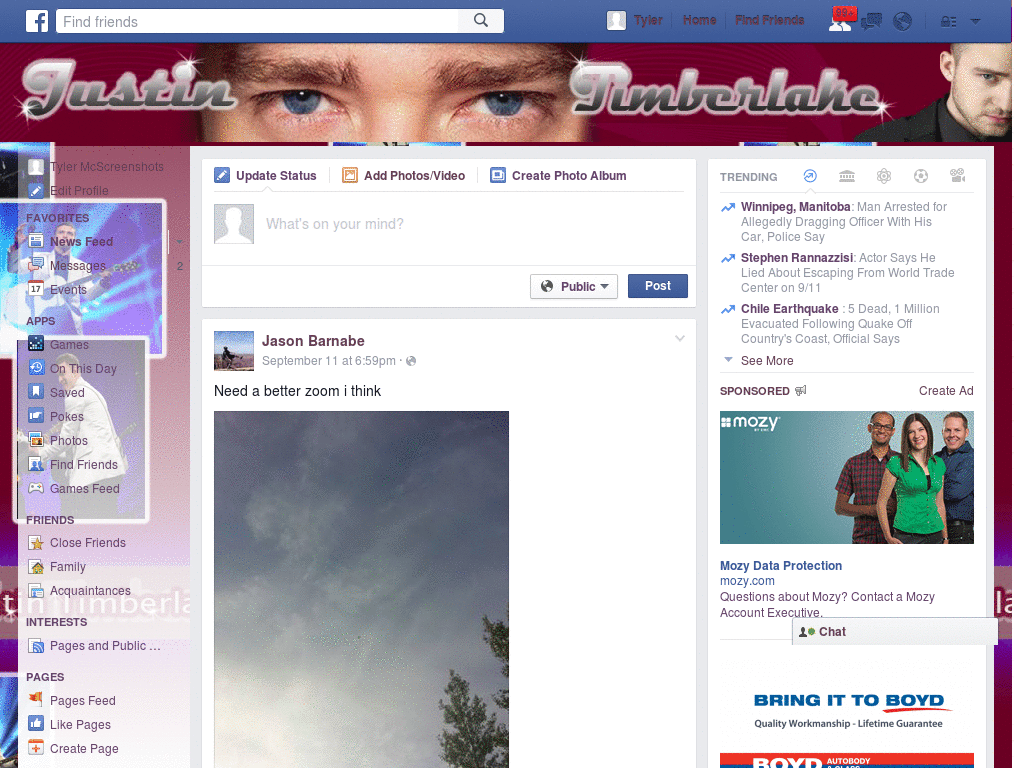This screenshot has width=1024, height=768.
Task: Click the Update Status pencil icon
Action: (x=222, y=175)
